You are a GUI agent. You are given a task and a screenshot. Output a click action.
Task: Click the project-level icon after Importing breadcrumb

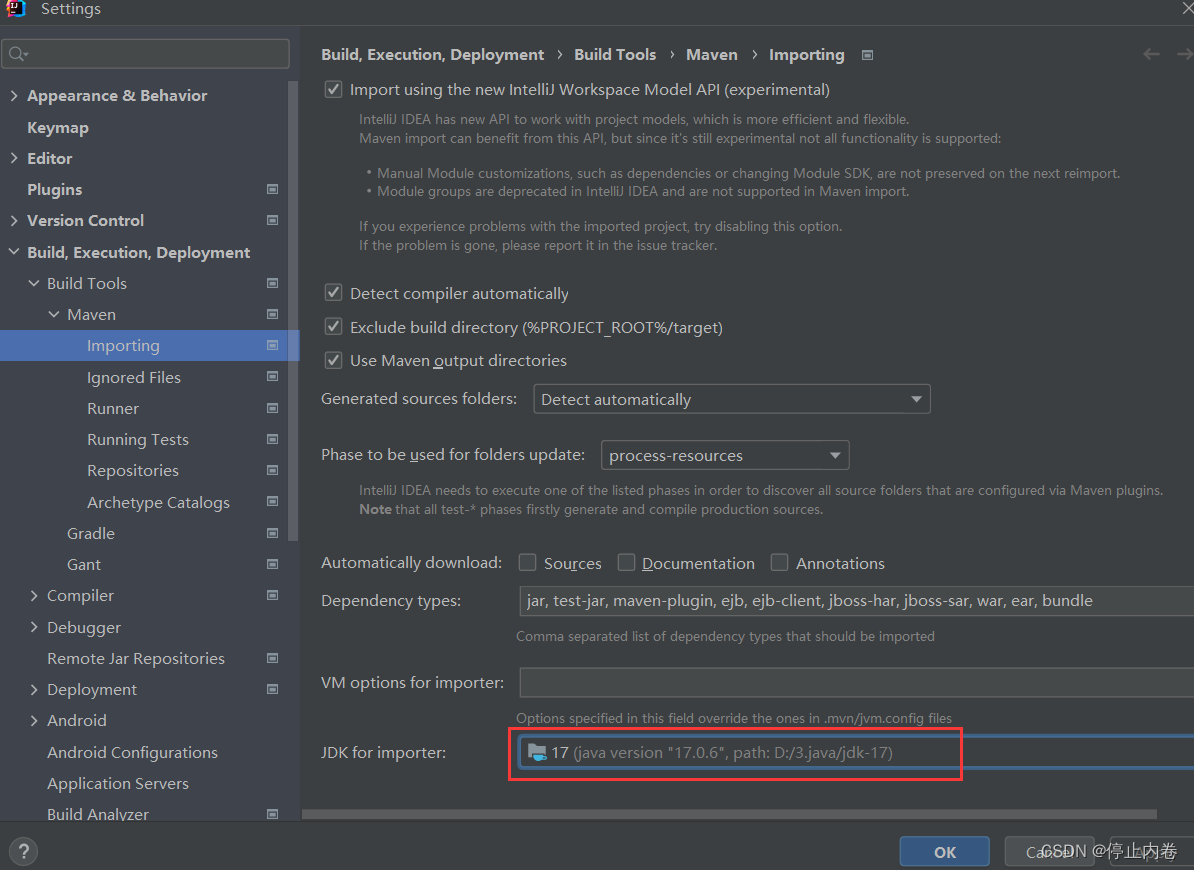click(x=867, y=55)
